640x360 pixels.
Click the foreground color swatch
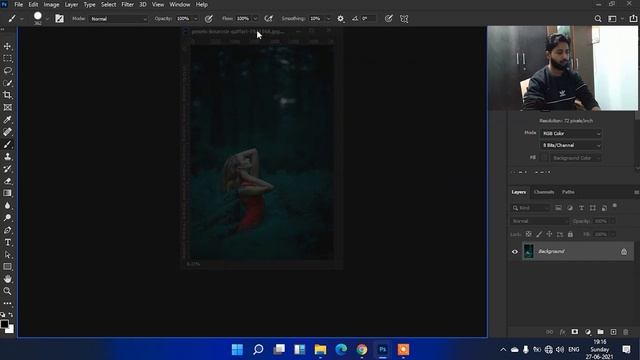click(x=4, y=324)
